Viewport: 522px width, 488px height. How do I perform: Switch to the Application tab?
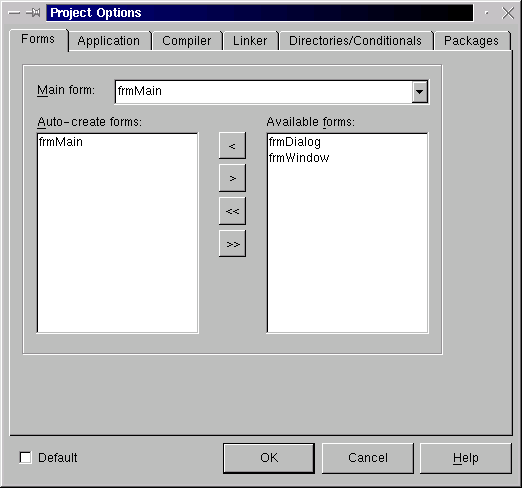point(109,41)
